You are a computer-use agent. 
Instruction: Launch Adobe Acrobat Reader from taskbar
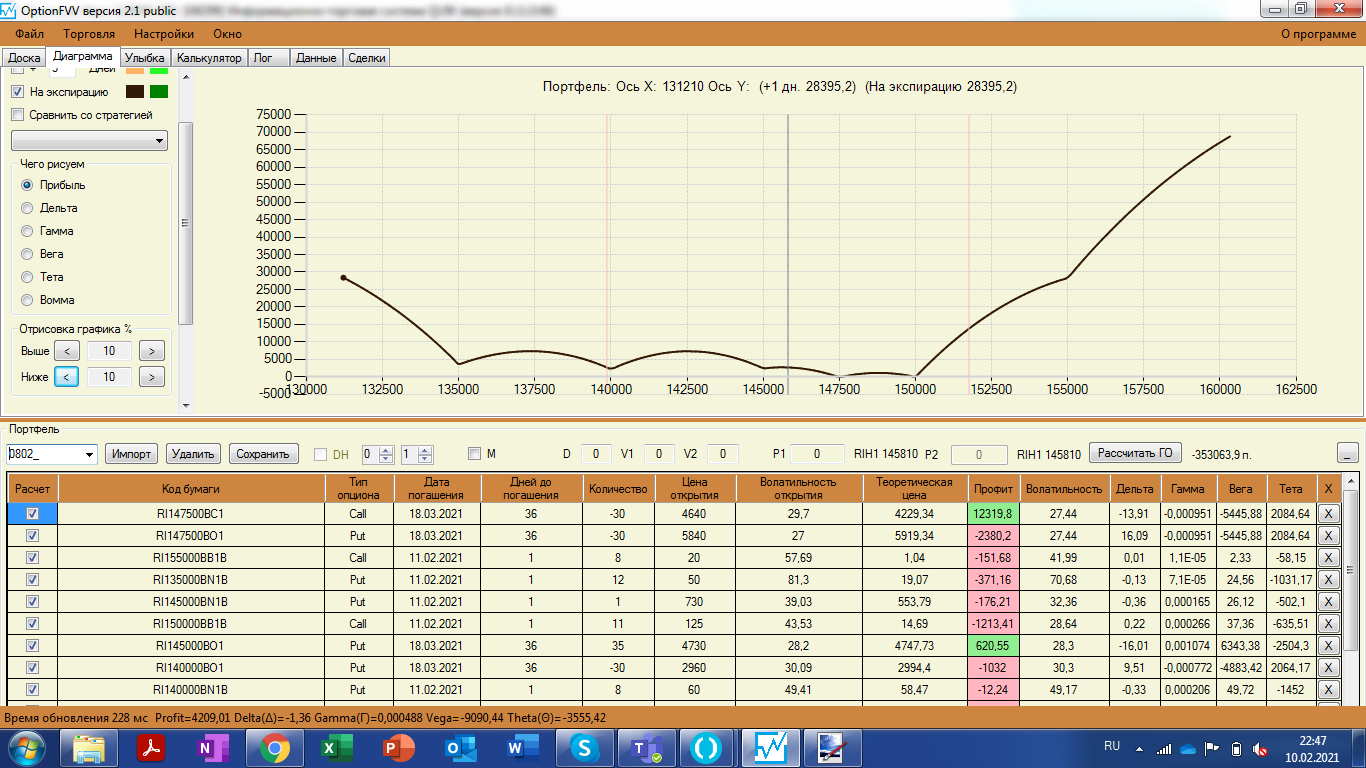[x=151, y=747]
